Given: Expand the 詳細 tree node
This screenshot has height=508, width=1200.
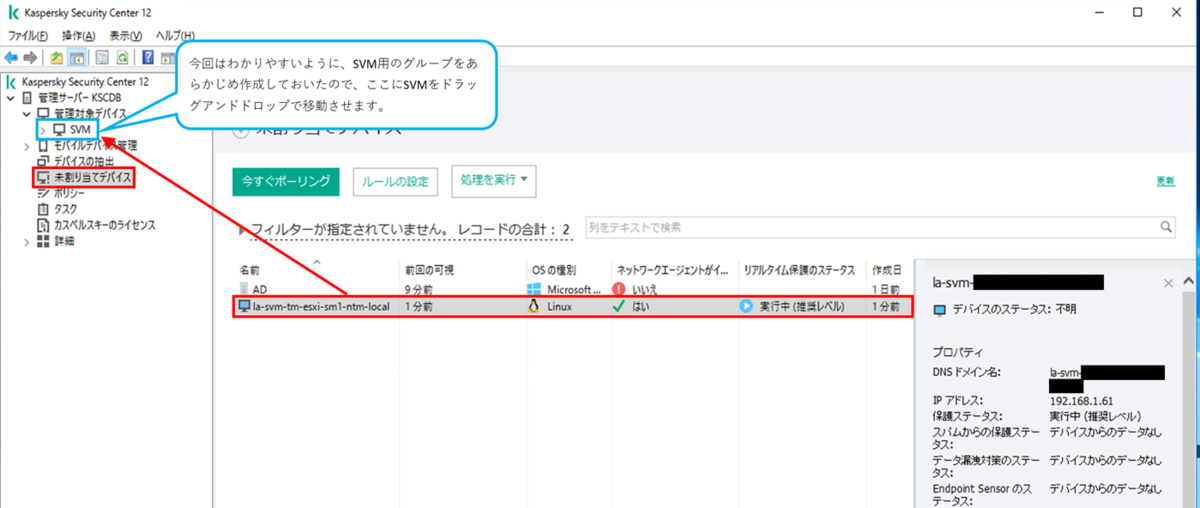Looking at the screenshot, I should pyautogui.click(x=27, y=241).
